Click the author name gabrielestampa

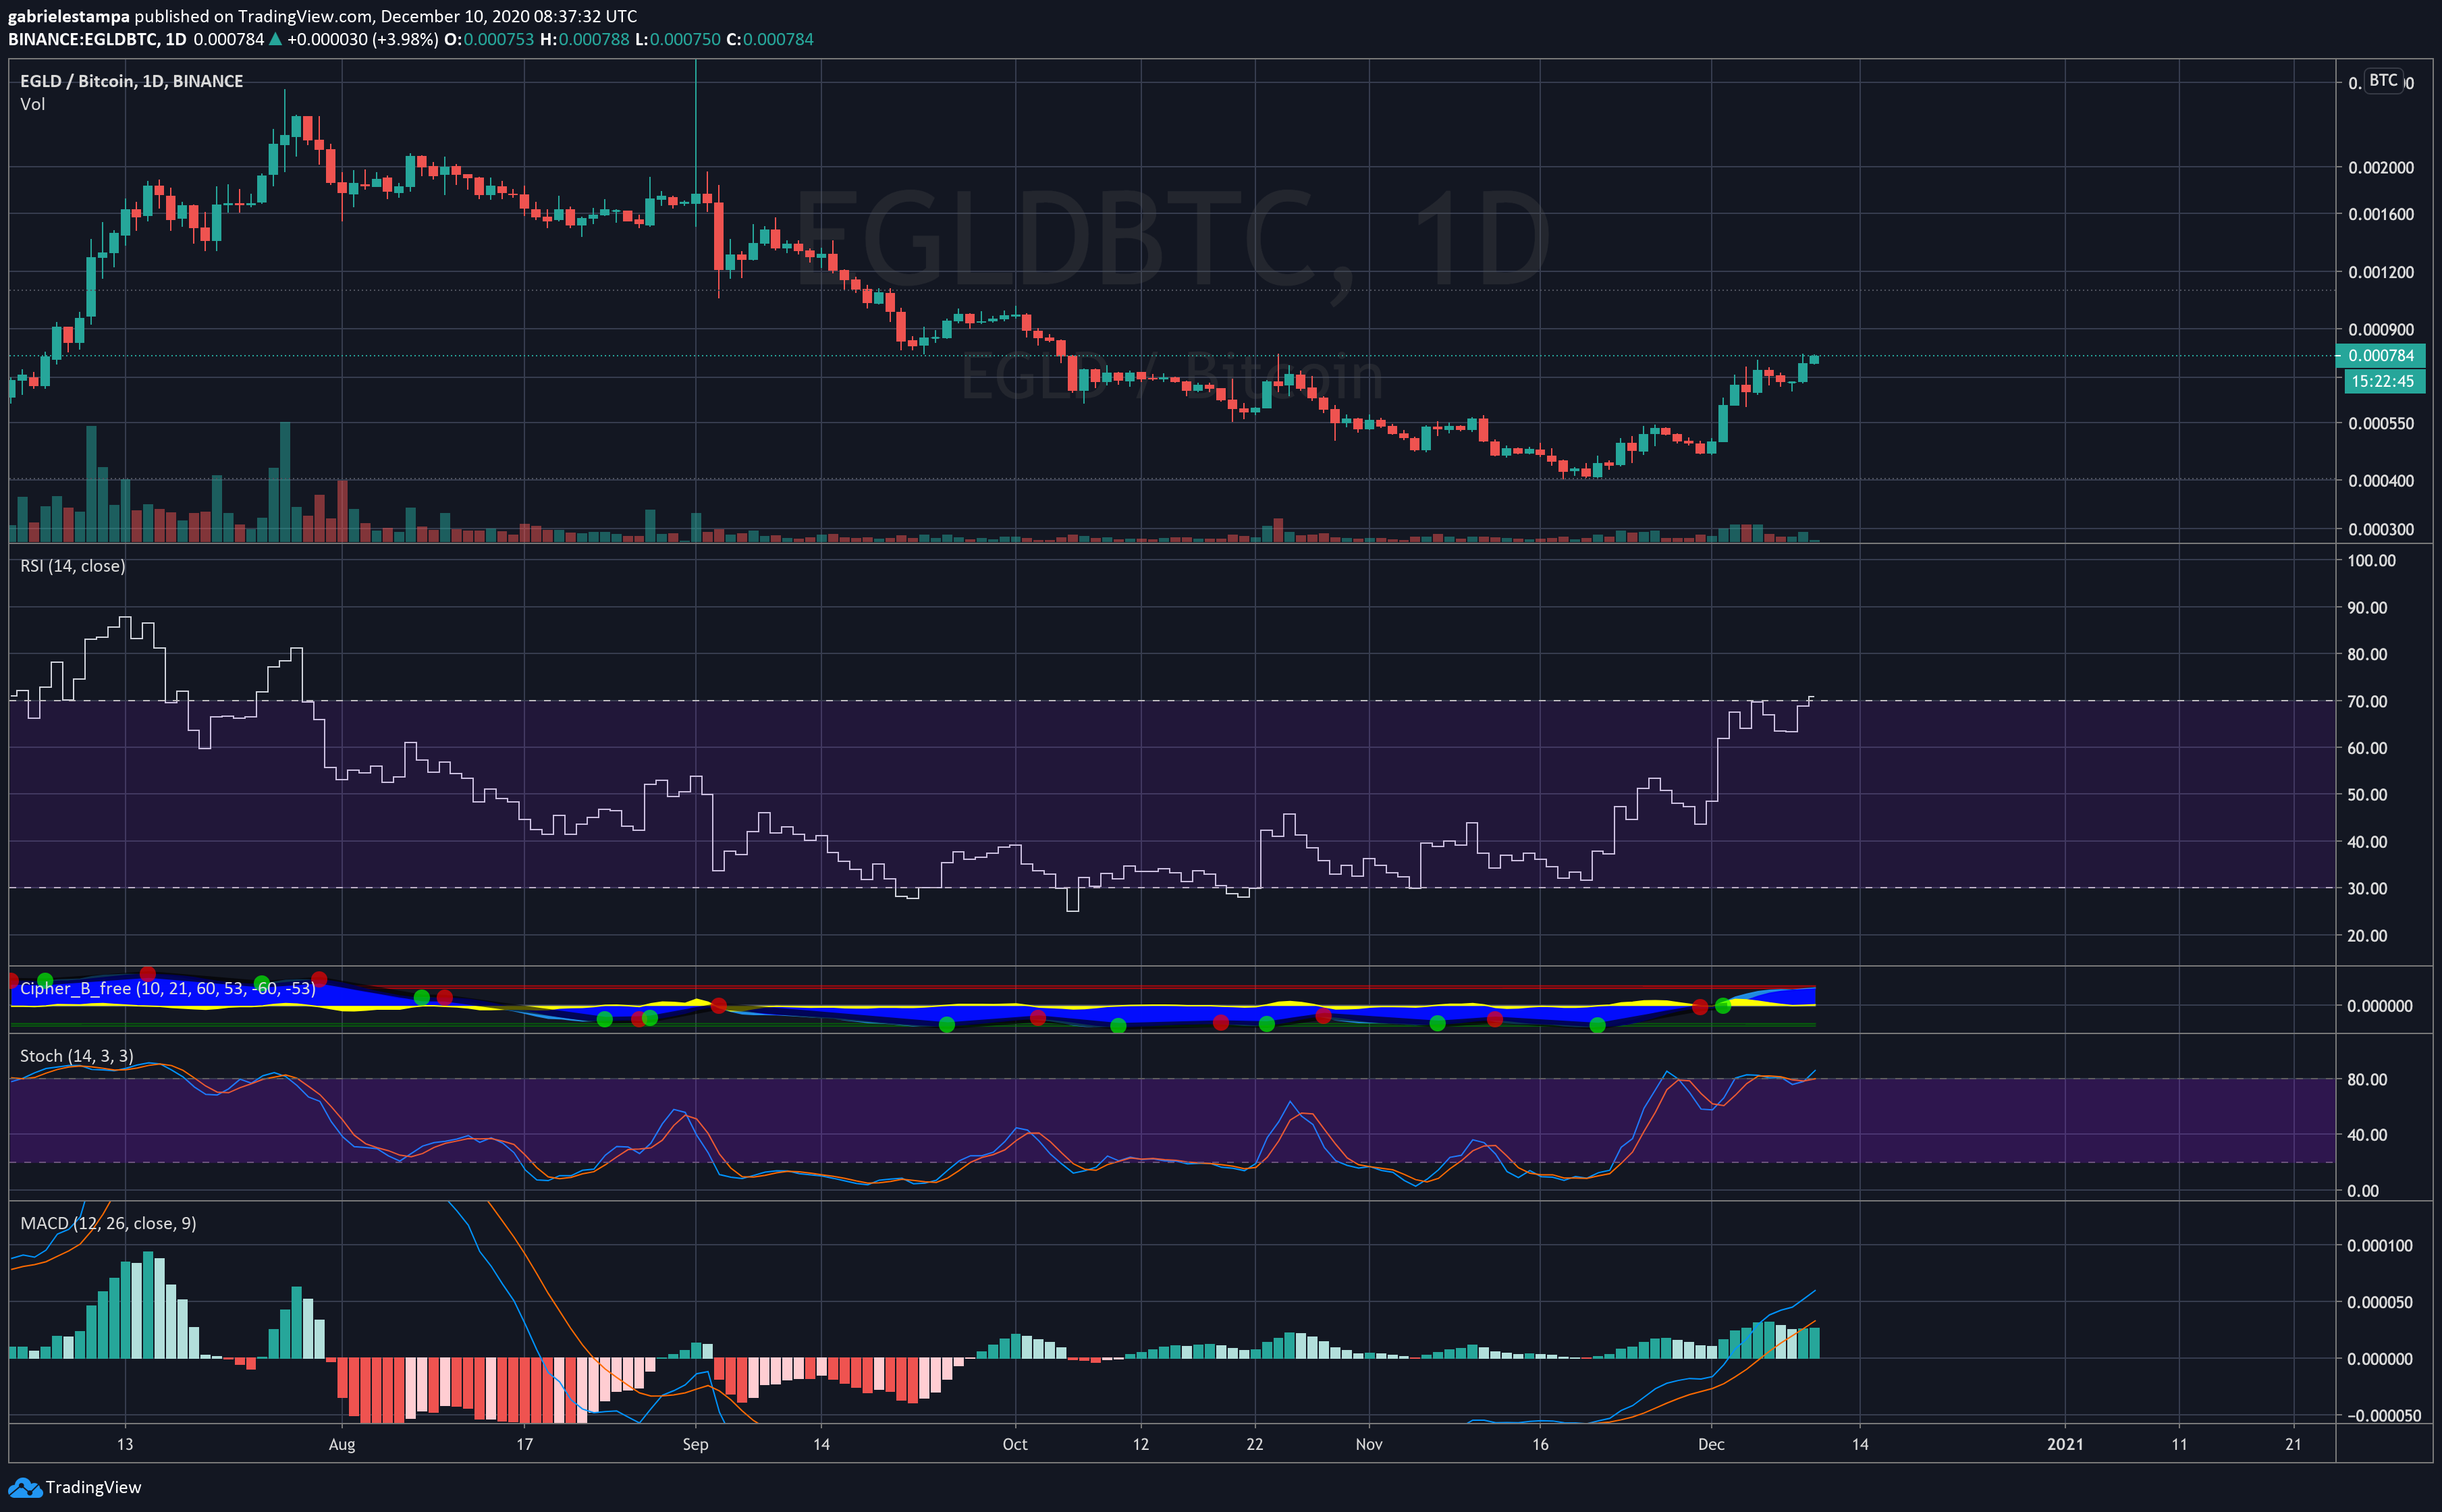tap(68, 16)
